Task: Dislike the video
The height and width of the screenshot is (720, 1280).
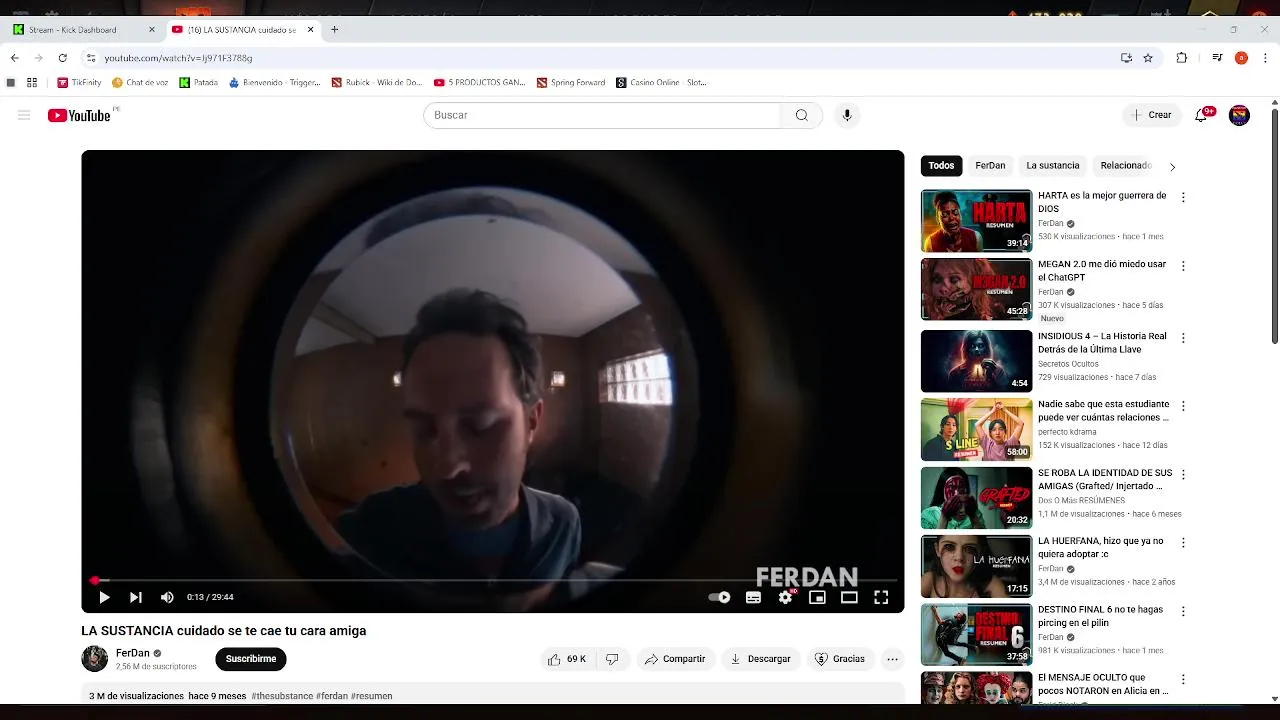Action: click(612, 659)
